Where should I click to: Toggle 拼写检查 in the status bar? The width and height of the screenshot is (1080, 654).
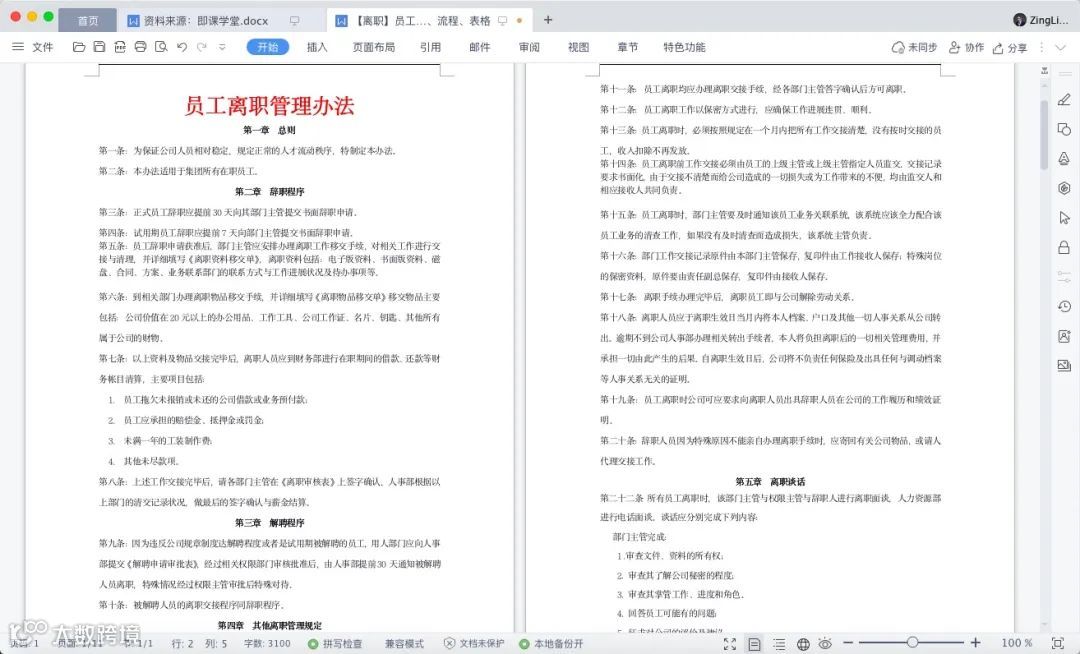tap(335, 644)
